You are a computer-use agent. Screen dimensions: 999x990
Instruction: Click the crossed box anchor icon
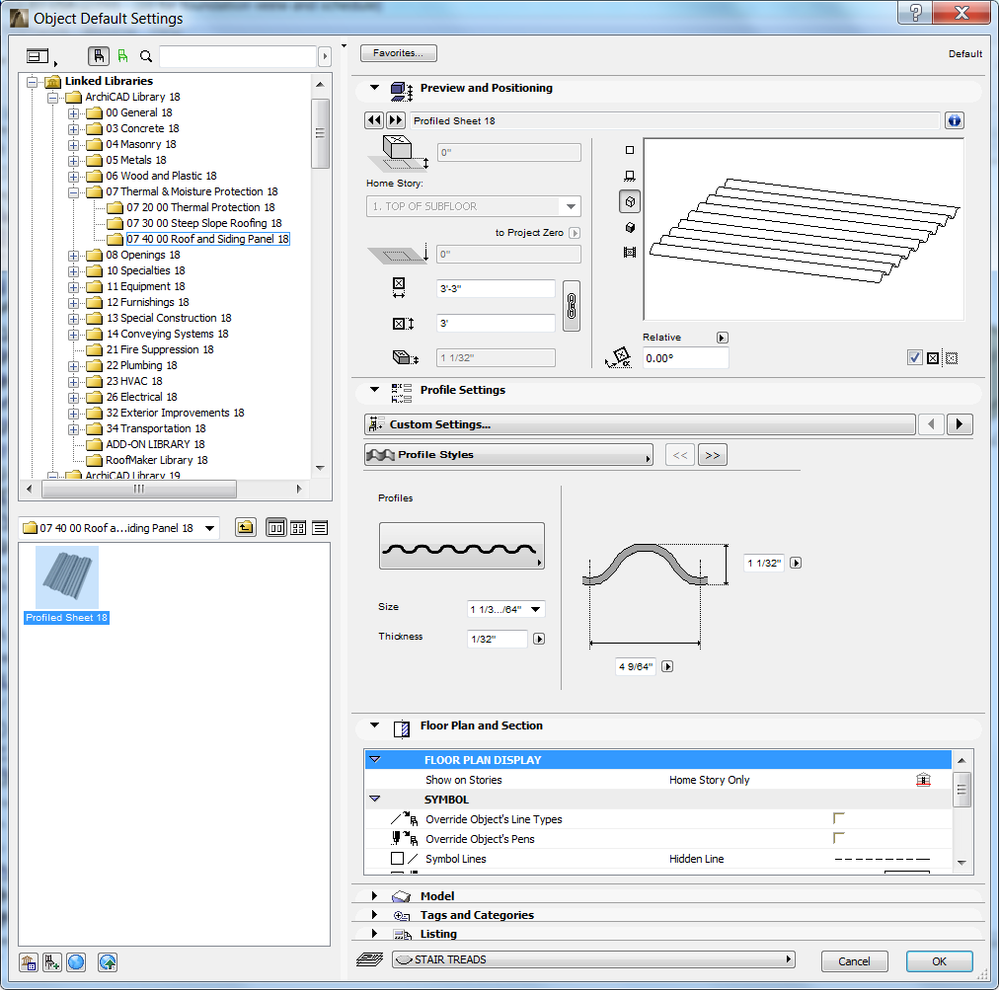[933, 358]
